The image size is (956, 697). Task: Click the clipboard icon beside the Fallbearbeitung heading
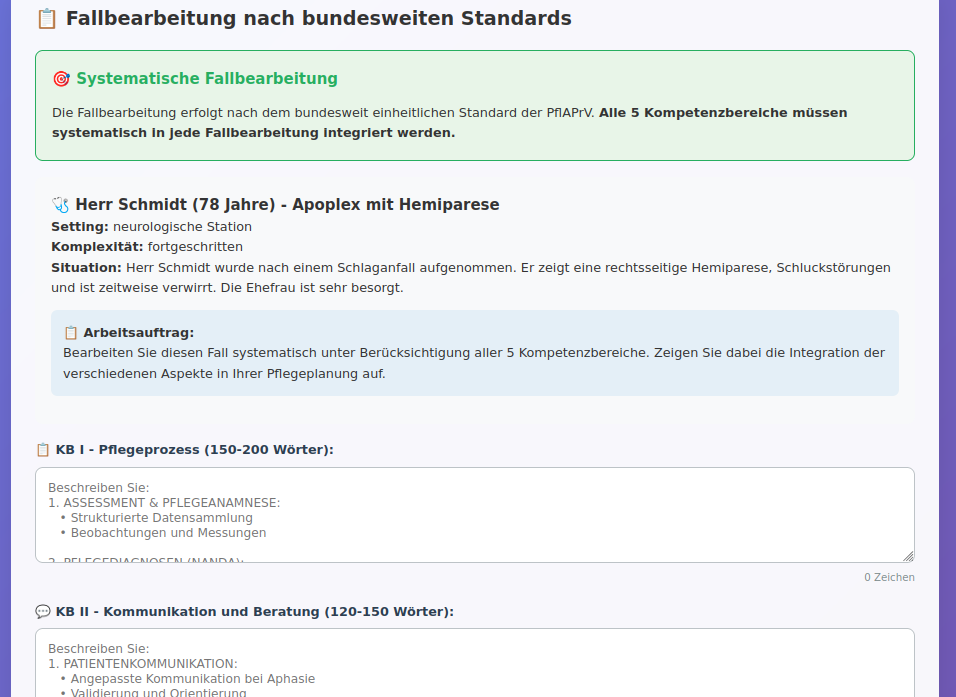point(46,19)
